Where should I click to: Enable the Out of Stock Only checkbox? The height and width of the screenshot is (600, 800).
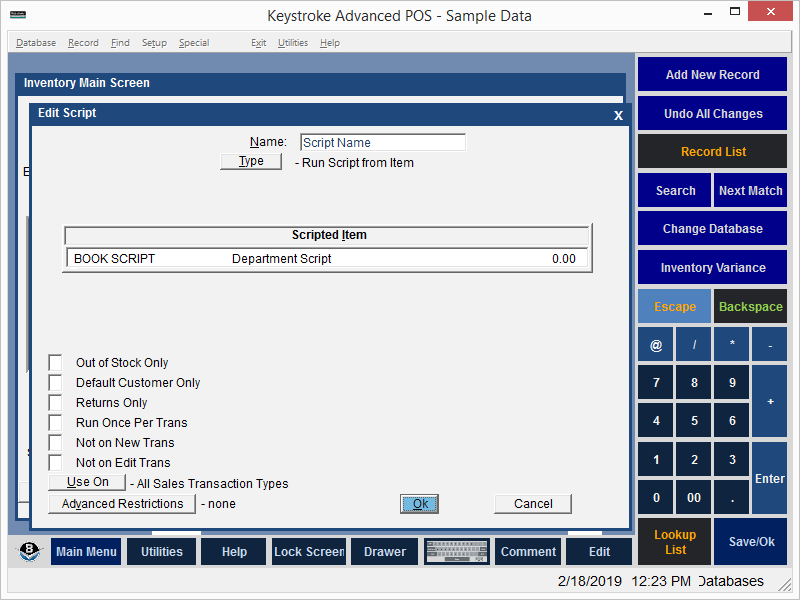tap(55, 362)
